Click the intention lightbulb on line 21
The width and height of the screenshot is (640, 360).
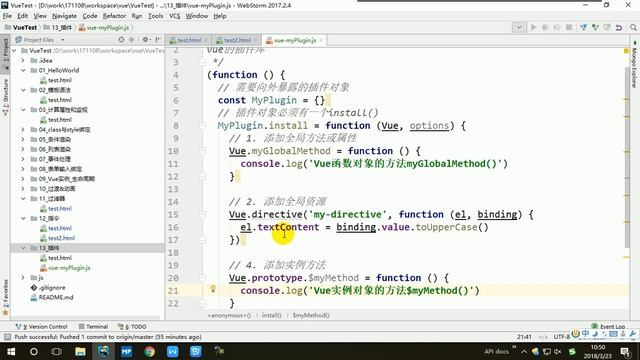213,289
